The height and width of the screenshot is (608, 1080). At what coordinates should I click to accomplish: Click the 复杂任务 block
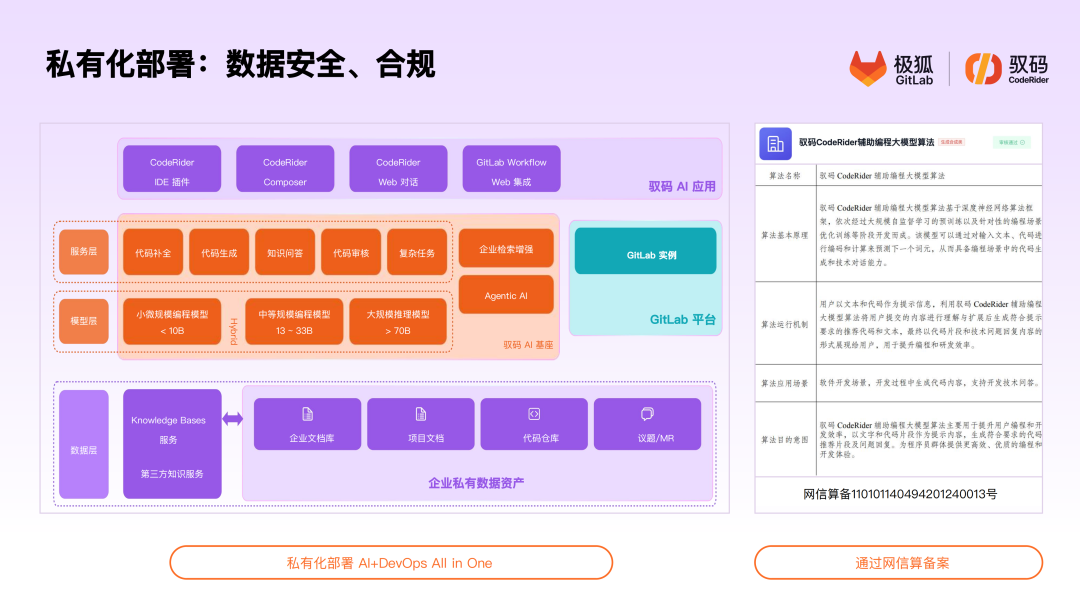click(417, 253)
